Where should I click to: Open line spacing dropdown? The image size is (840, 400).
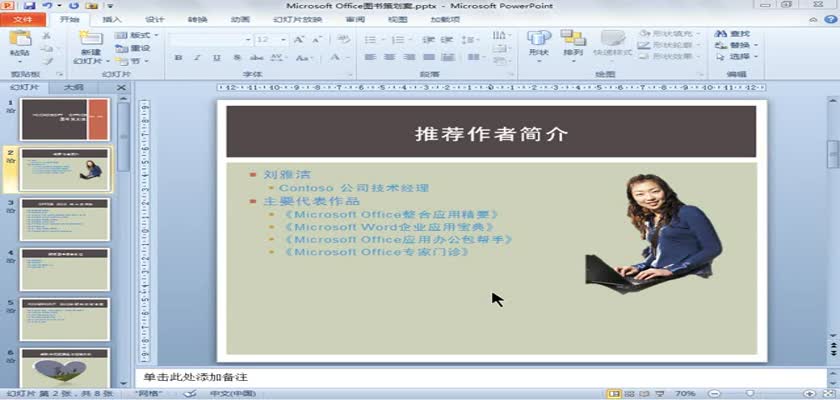(x=470, y=40)
